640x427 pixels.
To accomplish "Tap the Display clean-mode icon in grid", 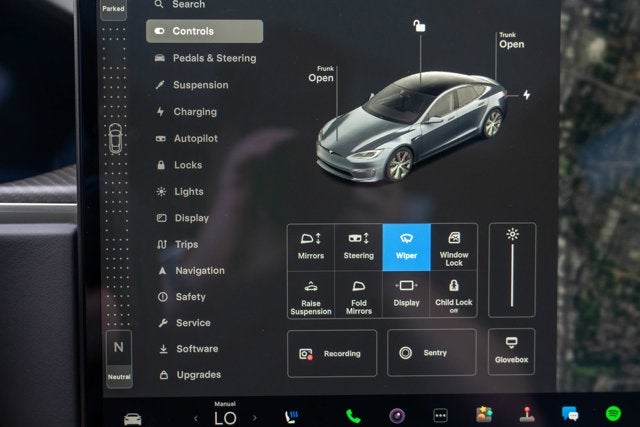I will pyautogui.click(x=406, y=295).
